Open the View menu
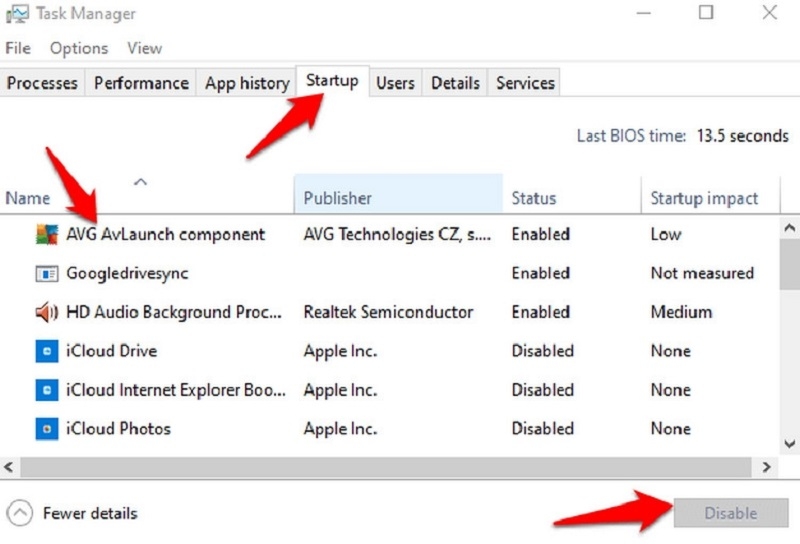The height and width of the screenshot is (544, 800). coord(144,48)
